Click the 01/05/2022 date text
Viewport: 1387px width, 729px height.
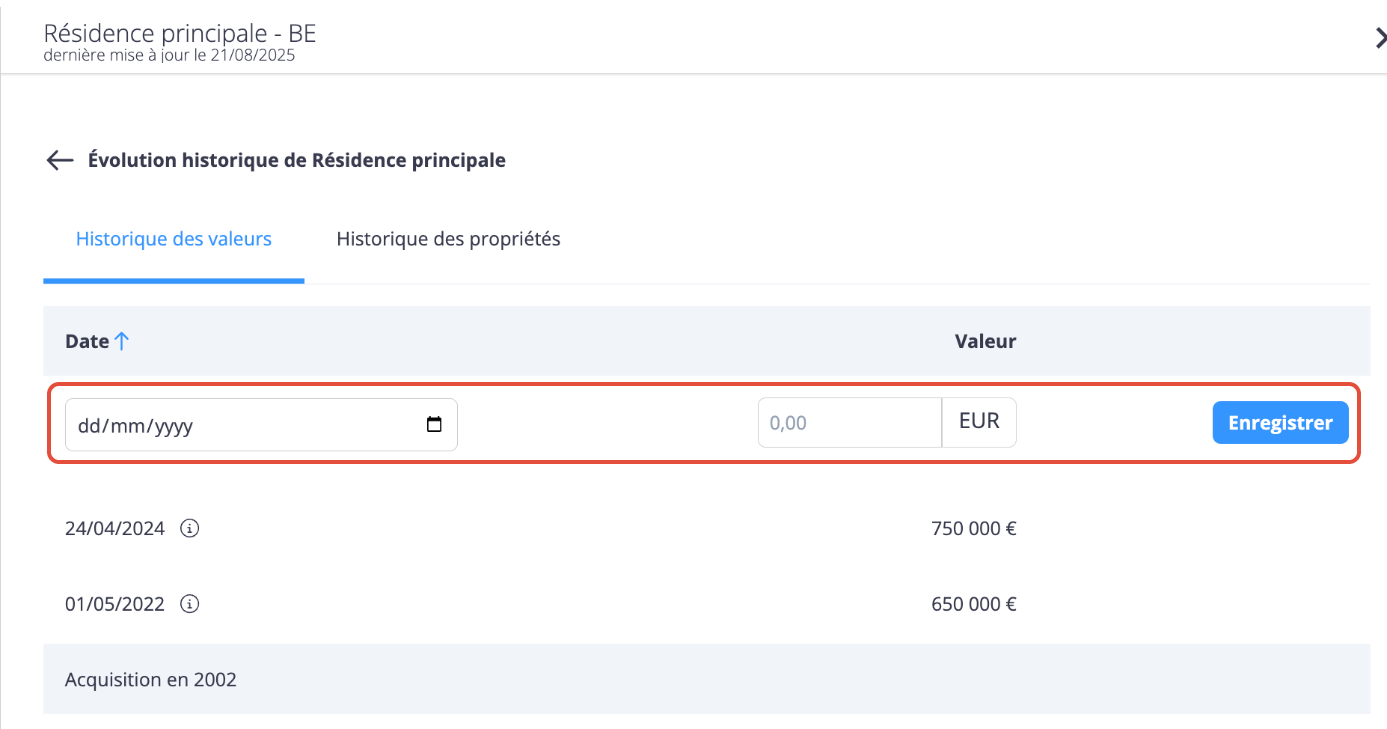tap(115, 604)
